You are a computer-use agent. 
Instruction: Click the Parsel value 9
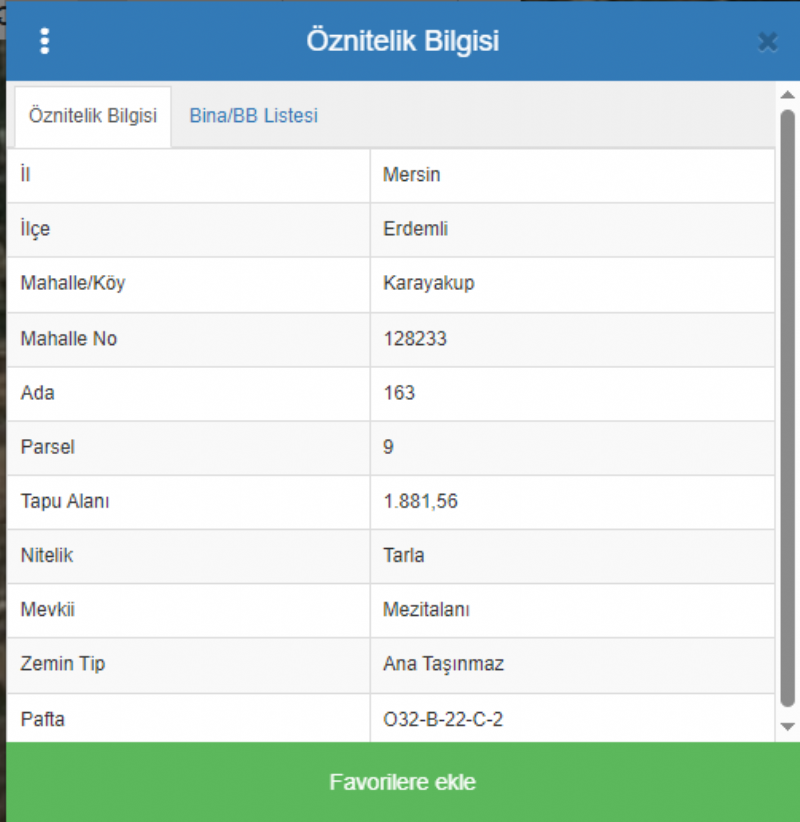(388, 447)
